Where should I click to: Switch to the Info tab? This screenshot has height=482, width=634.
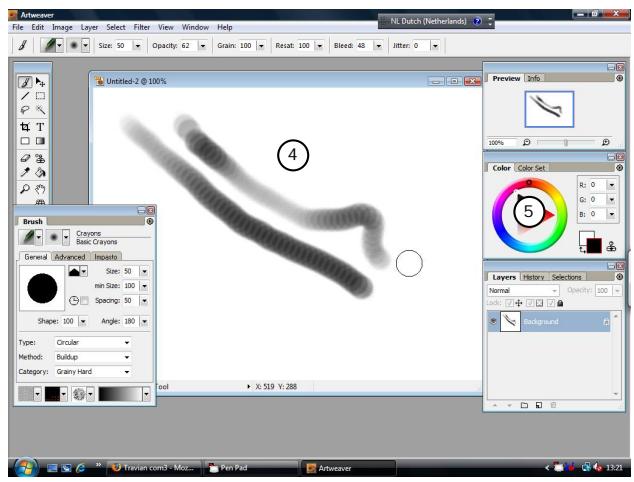point(534,78)
